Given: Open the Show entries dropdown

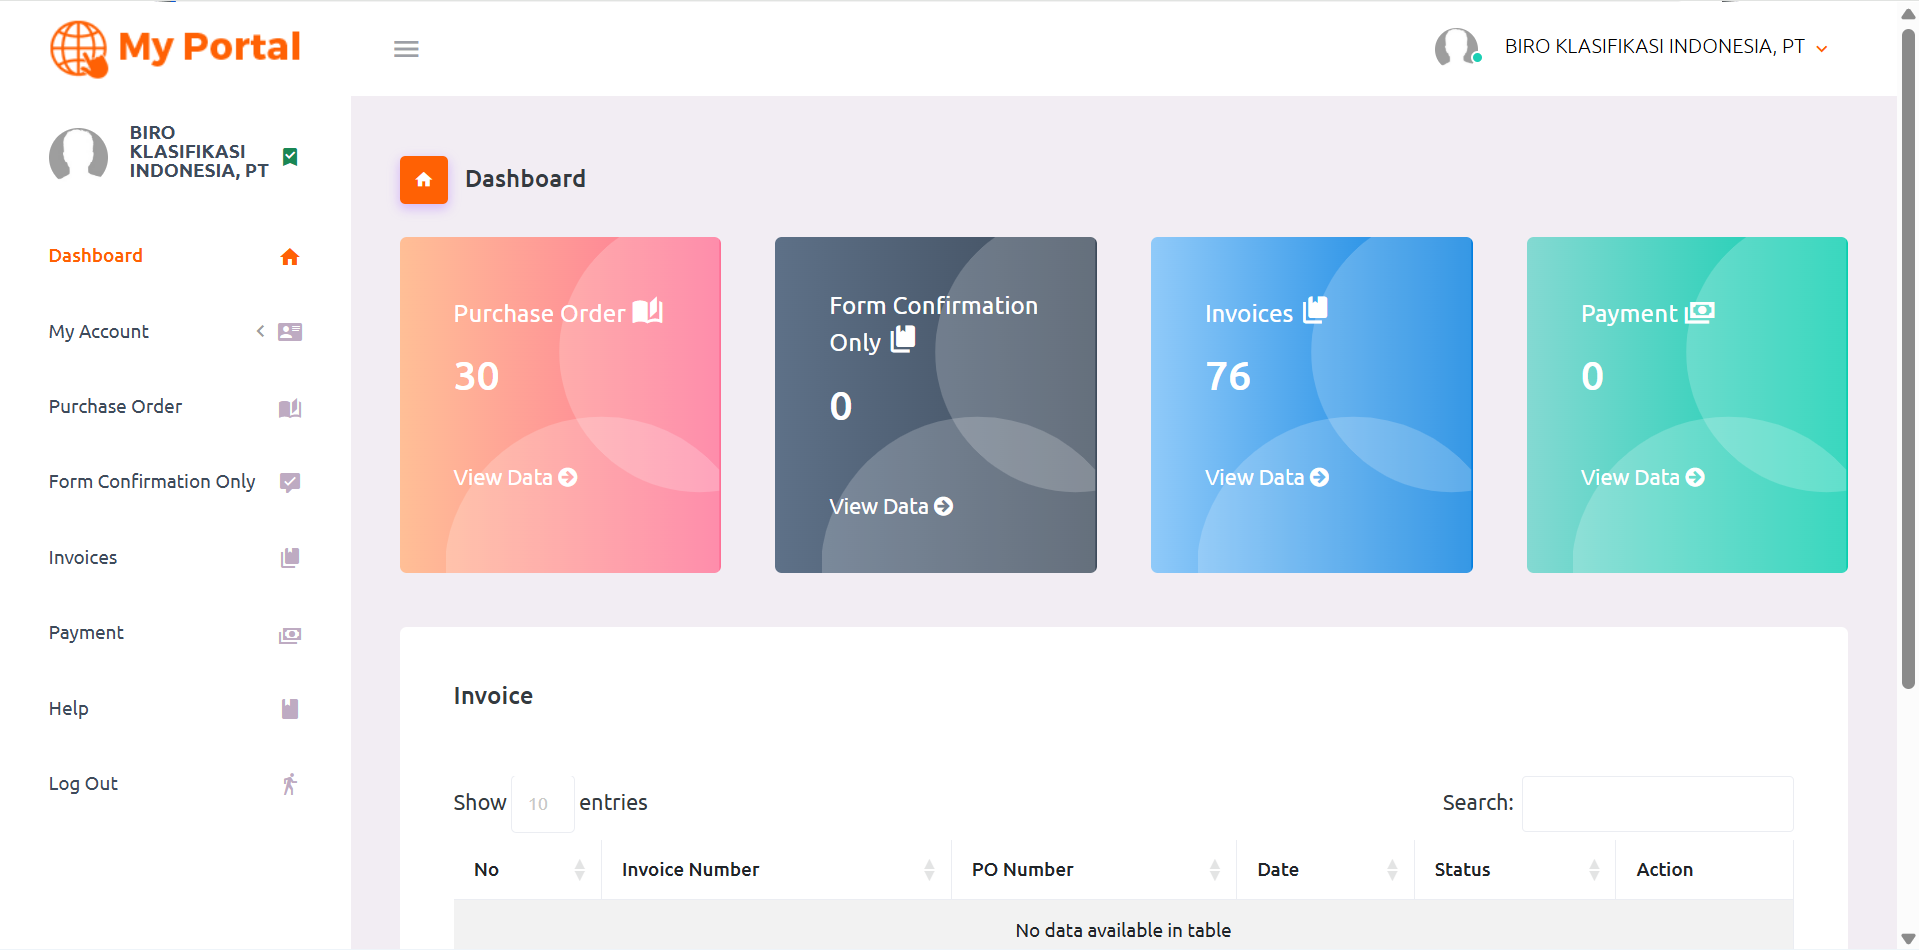Looking at the screenshot, I should 543,804.
